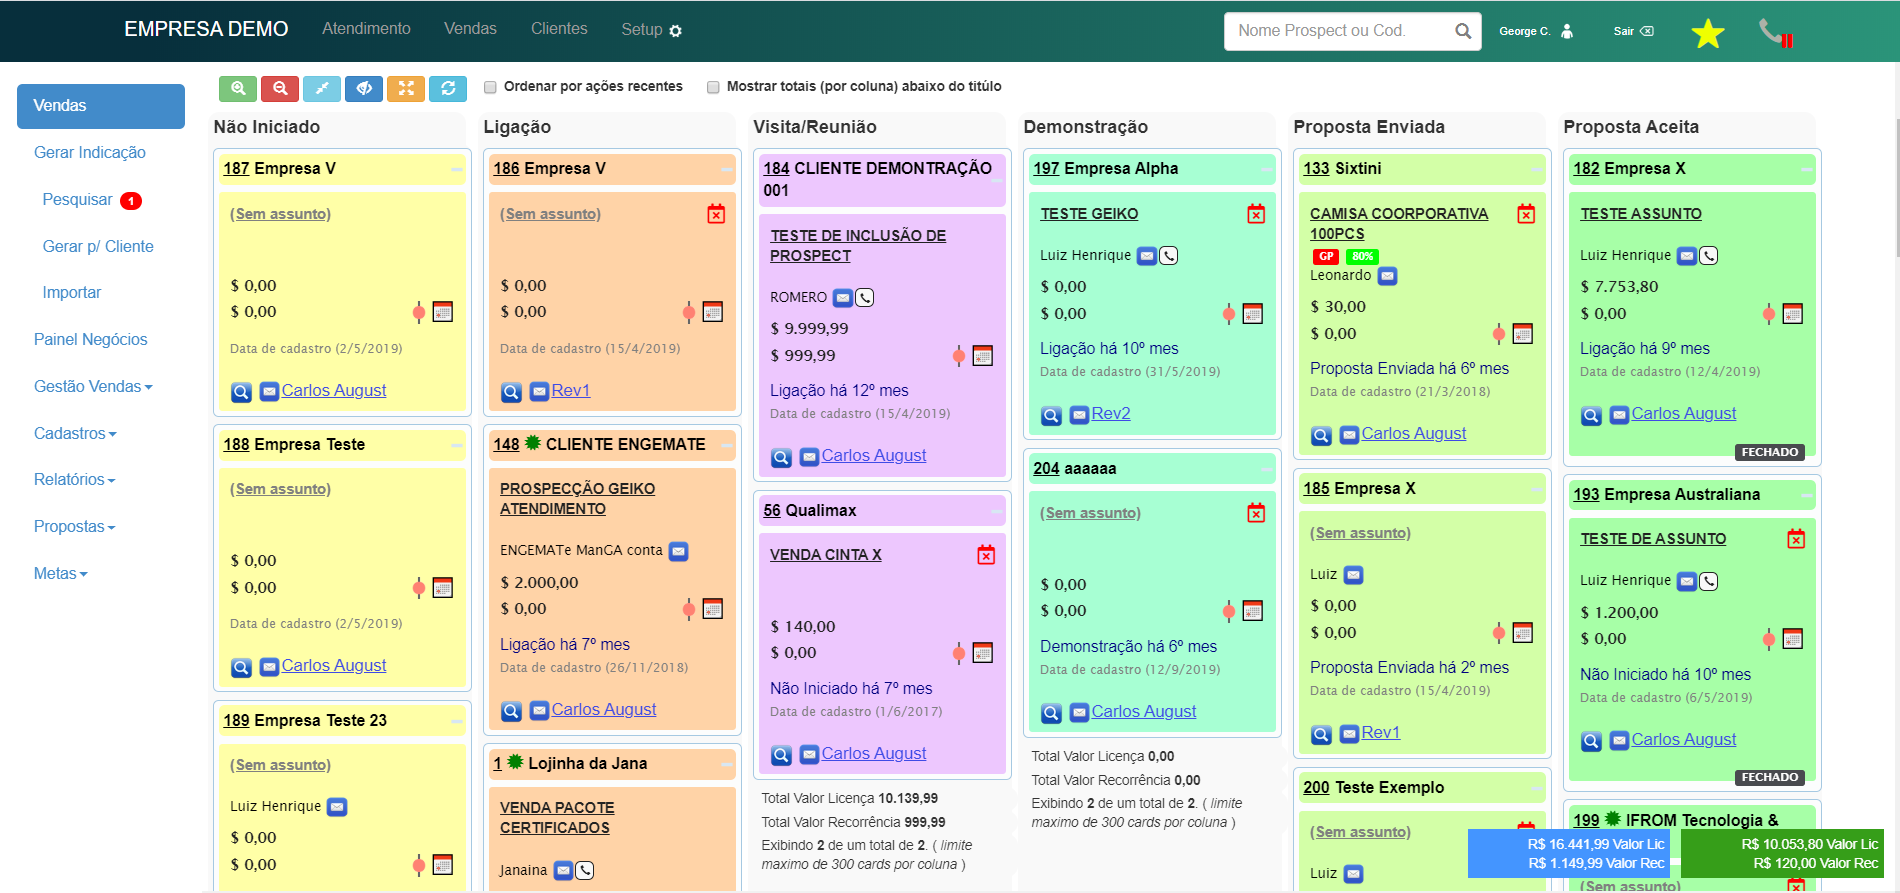Collapse card 197 Empresa Alpha
Image resolution: width=1900 pixels, height=893 pixels.
coord(1266,170)
